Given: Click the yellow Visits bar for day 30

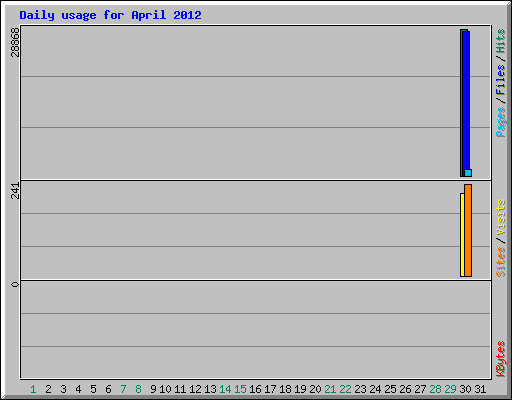Looking at the screenshot, I should 462,235.
